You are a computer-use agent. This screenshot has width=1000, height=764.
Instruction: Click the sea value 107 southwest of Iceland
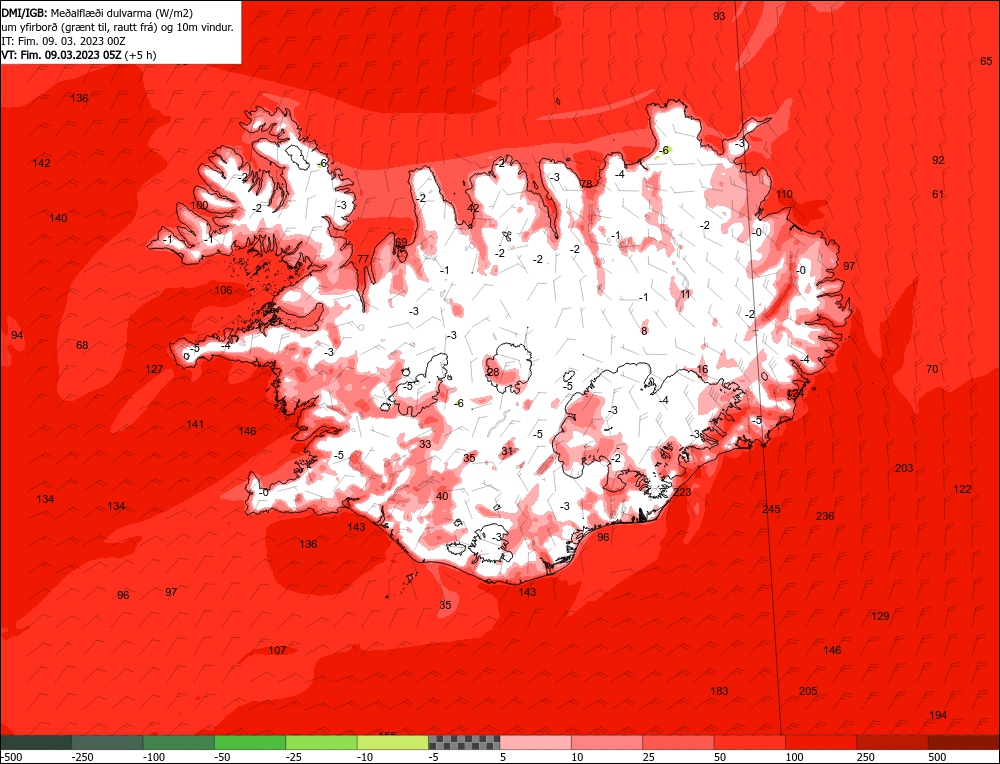277,650
